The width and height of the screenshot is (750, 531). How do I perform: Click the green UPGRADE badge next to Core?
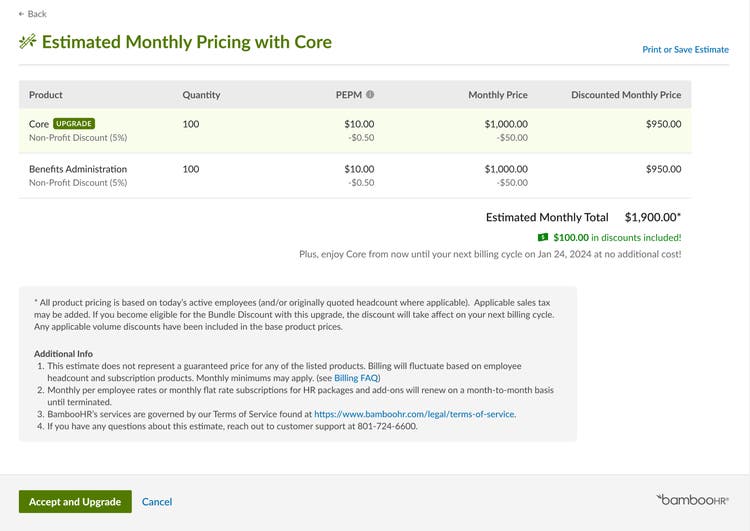[74, 123]
